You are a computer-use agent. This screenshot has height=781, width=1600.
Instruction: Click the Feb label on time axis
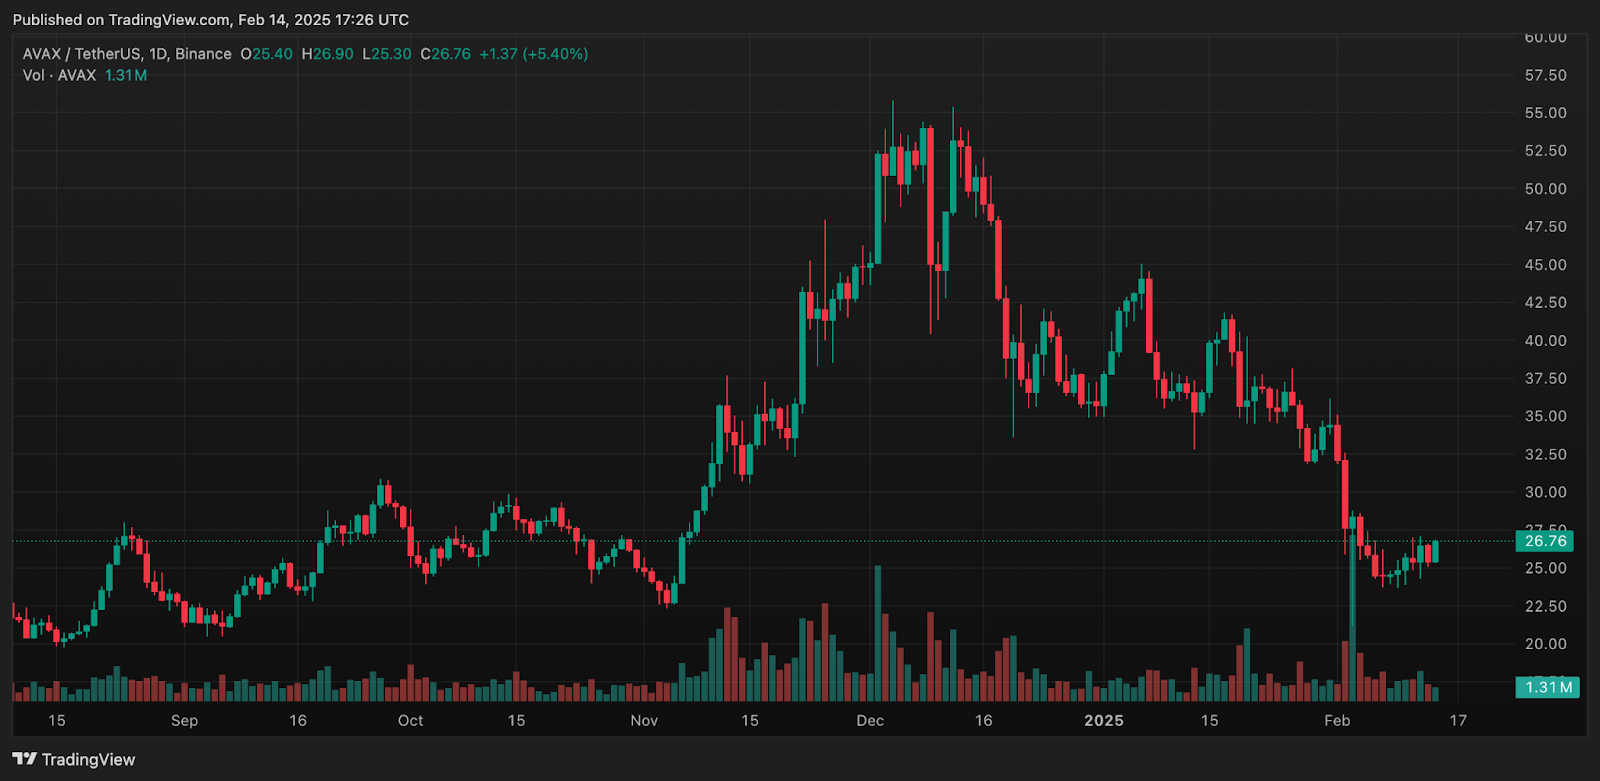(x=1337, y=721)
